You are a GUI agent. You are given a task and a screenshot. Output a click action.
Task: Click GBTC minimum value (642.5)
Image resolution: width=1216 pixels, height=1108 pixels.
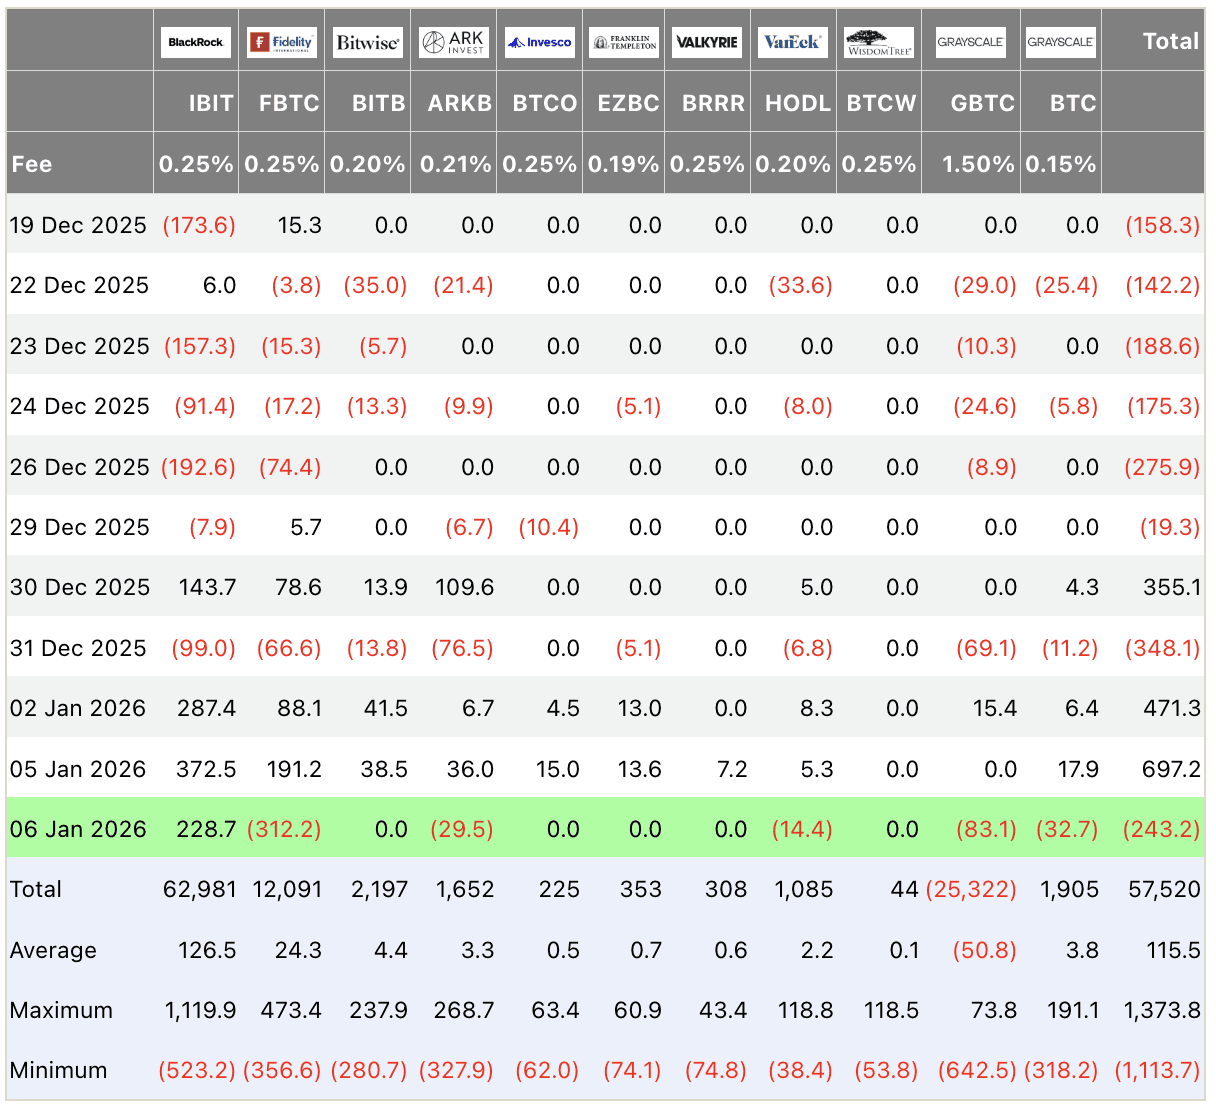pyautogui.click(x=977, y=1070)
